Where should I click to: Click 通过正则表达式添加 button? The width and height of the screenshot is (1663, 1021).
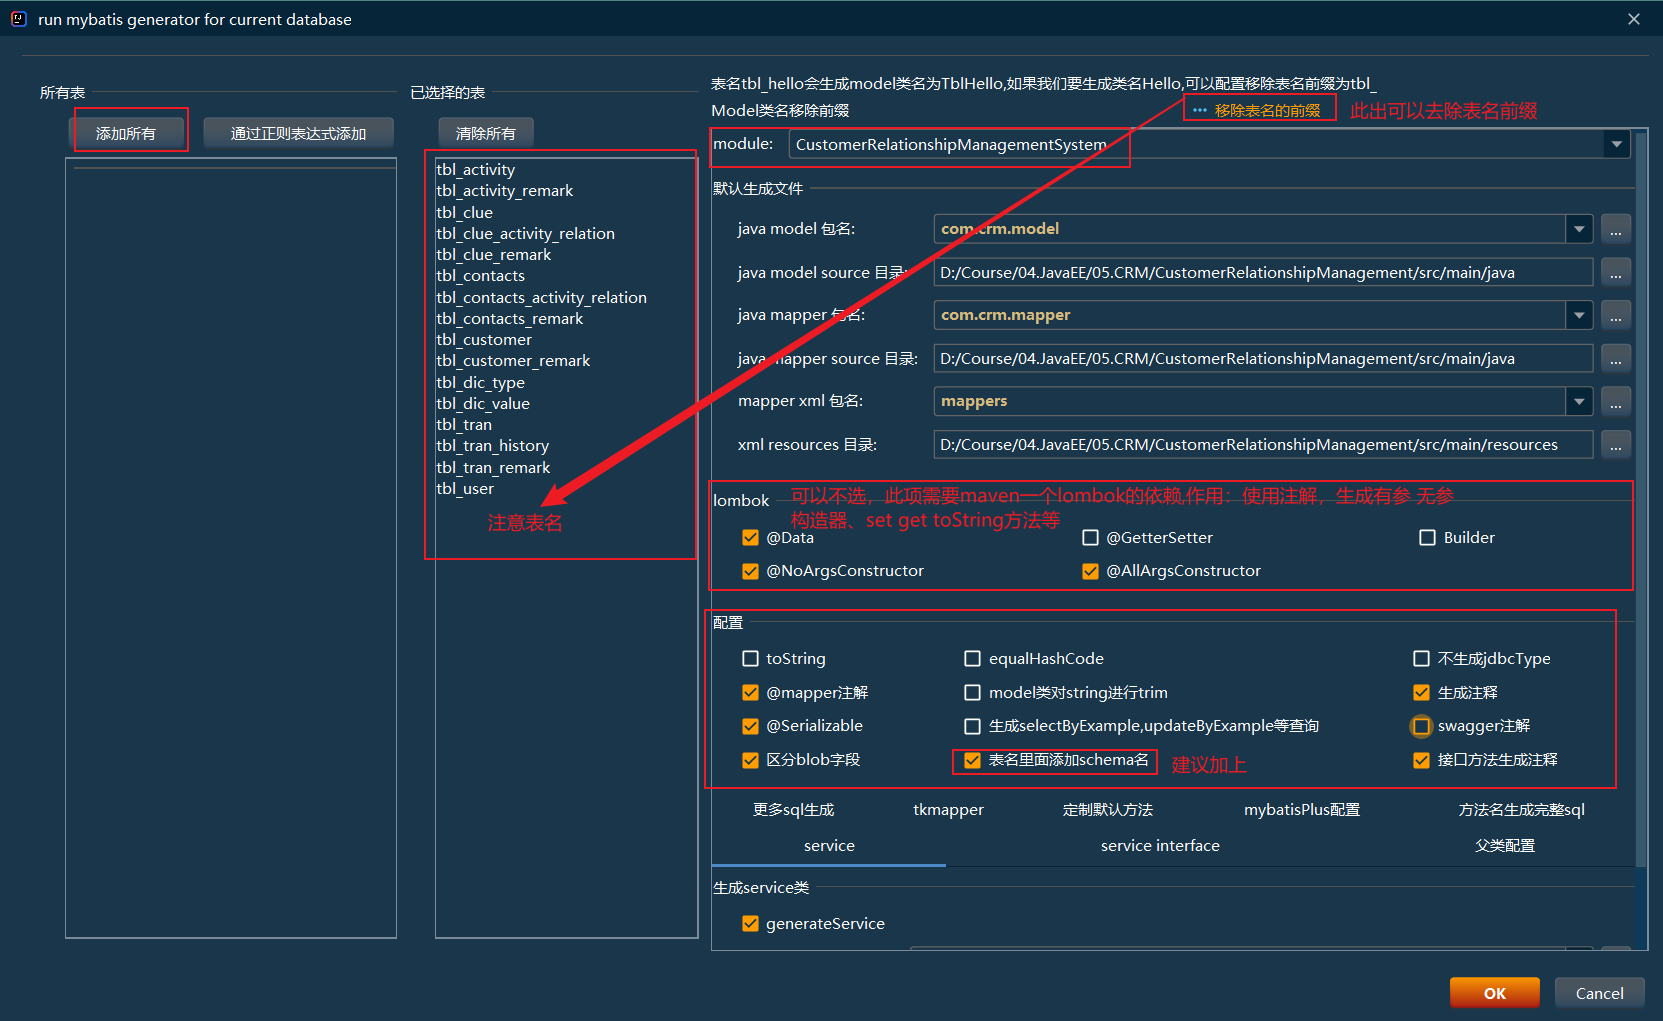tap(298, 133)
